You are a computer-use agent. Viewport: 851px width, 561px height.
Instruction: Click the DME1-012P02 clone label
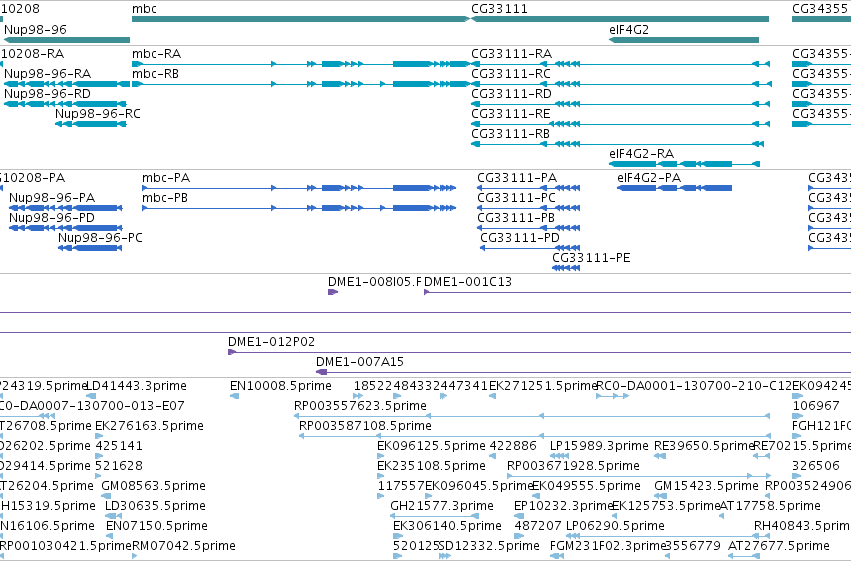[271, 342]
